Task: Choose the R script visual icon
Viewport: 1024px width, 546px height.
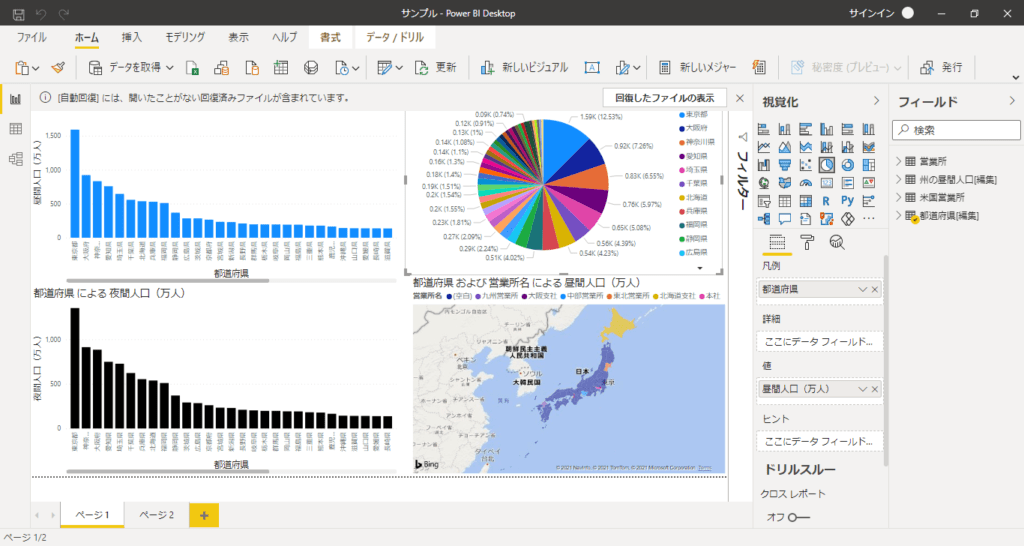Action: (x=826, y=201)
